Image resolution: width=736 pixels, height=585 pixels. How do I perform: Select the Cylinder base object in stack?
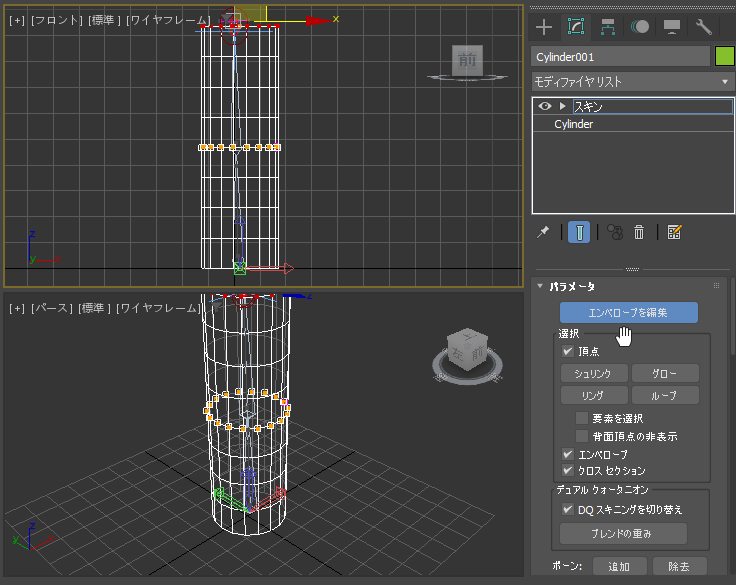click(x=574, y=124)
